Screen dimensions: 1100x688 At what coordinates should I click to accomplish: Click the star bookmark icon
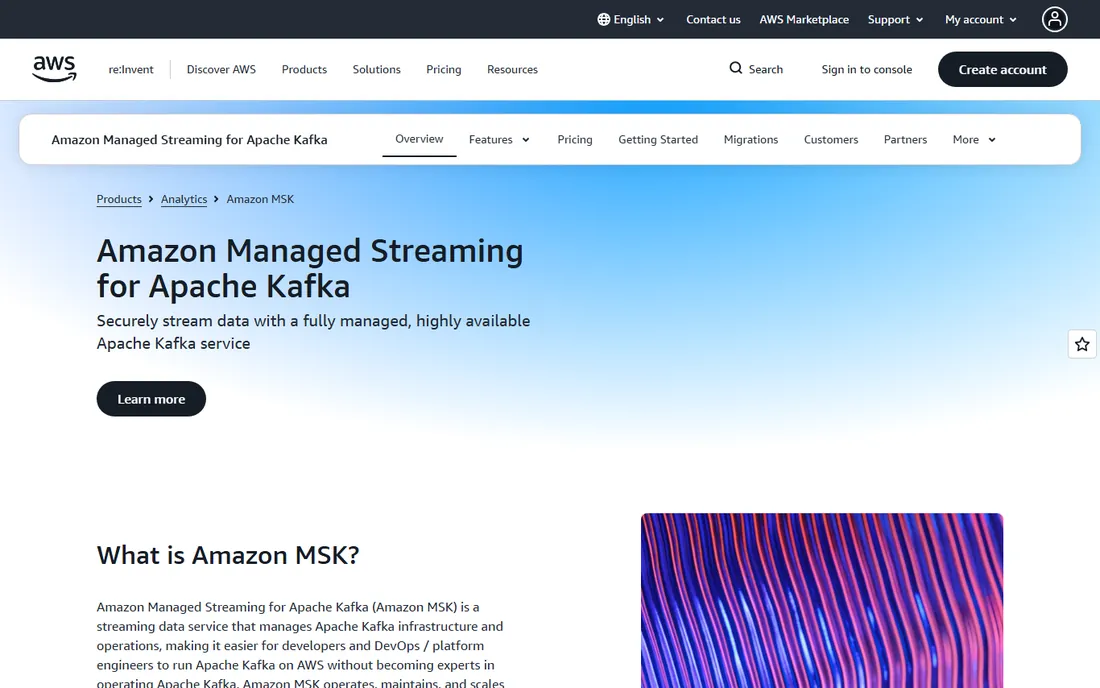[1082, 344]
